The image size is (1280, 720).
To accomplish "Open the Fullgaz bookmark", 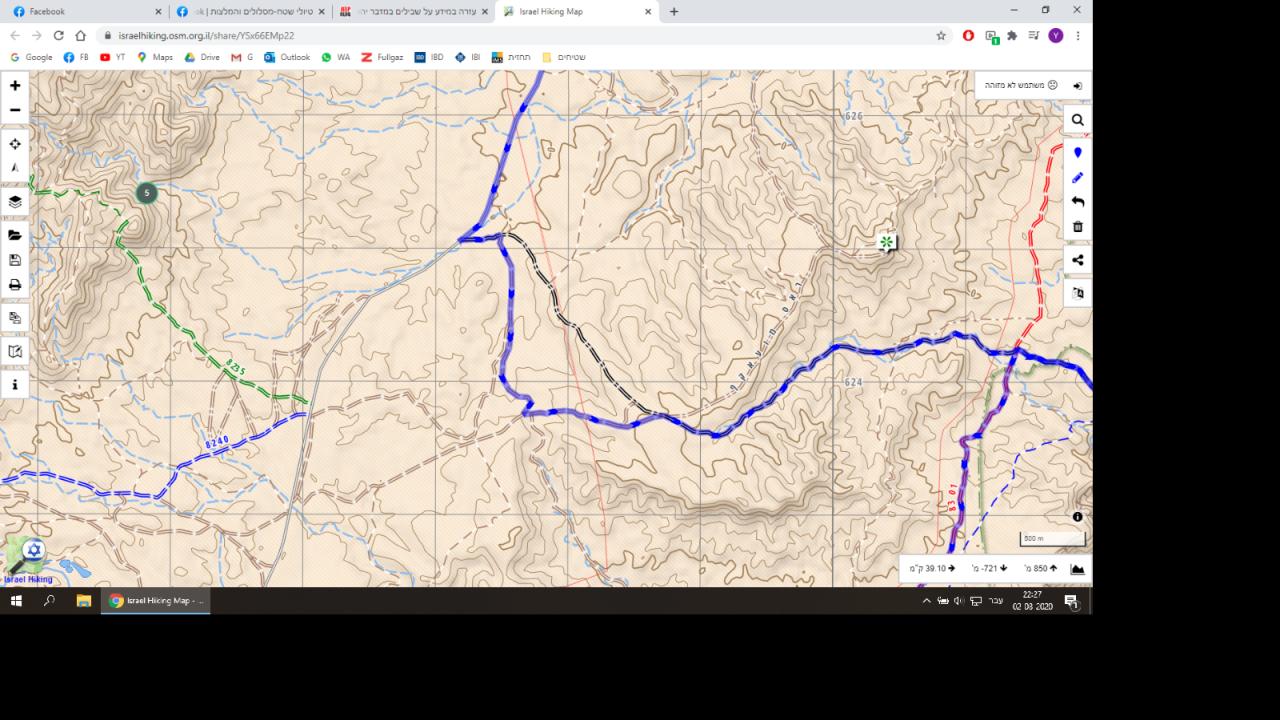I will tap(381, 57).
